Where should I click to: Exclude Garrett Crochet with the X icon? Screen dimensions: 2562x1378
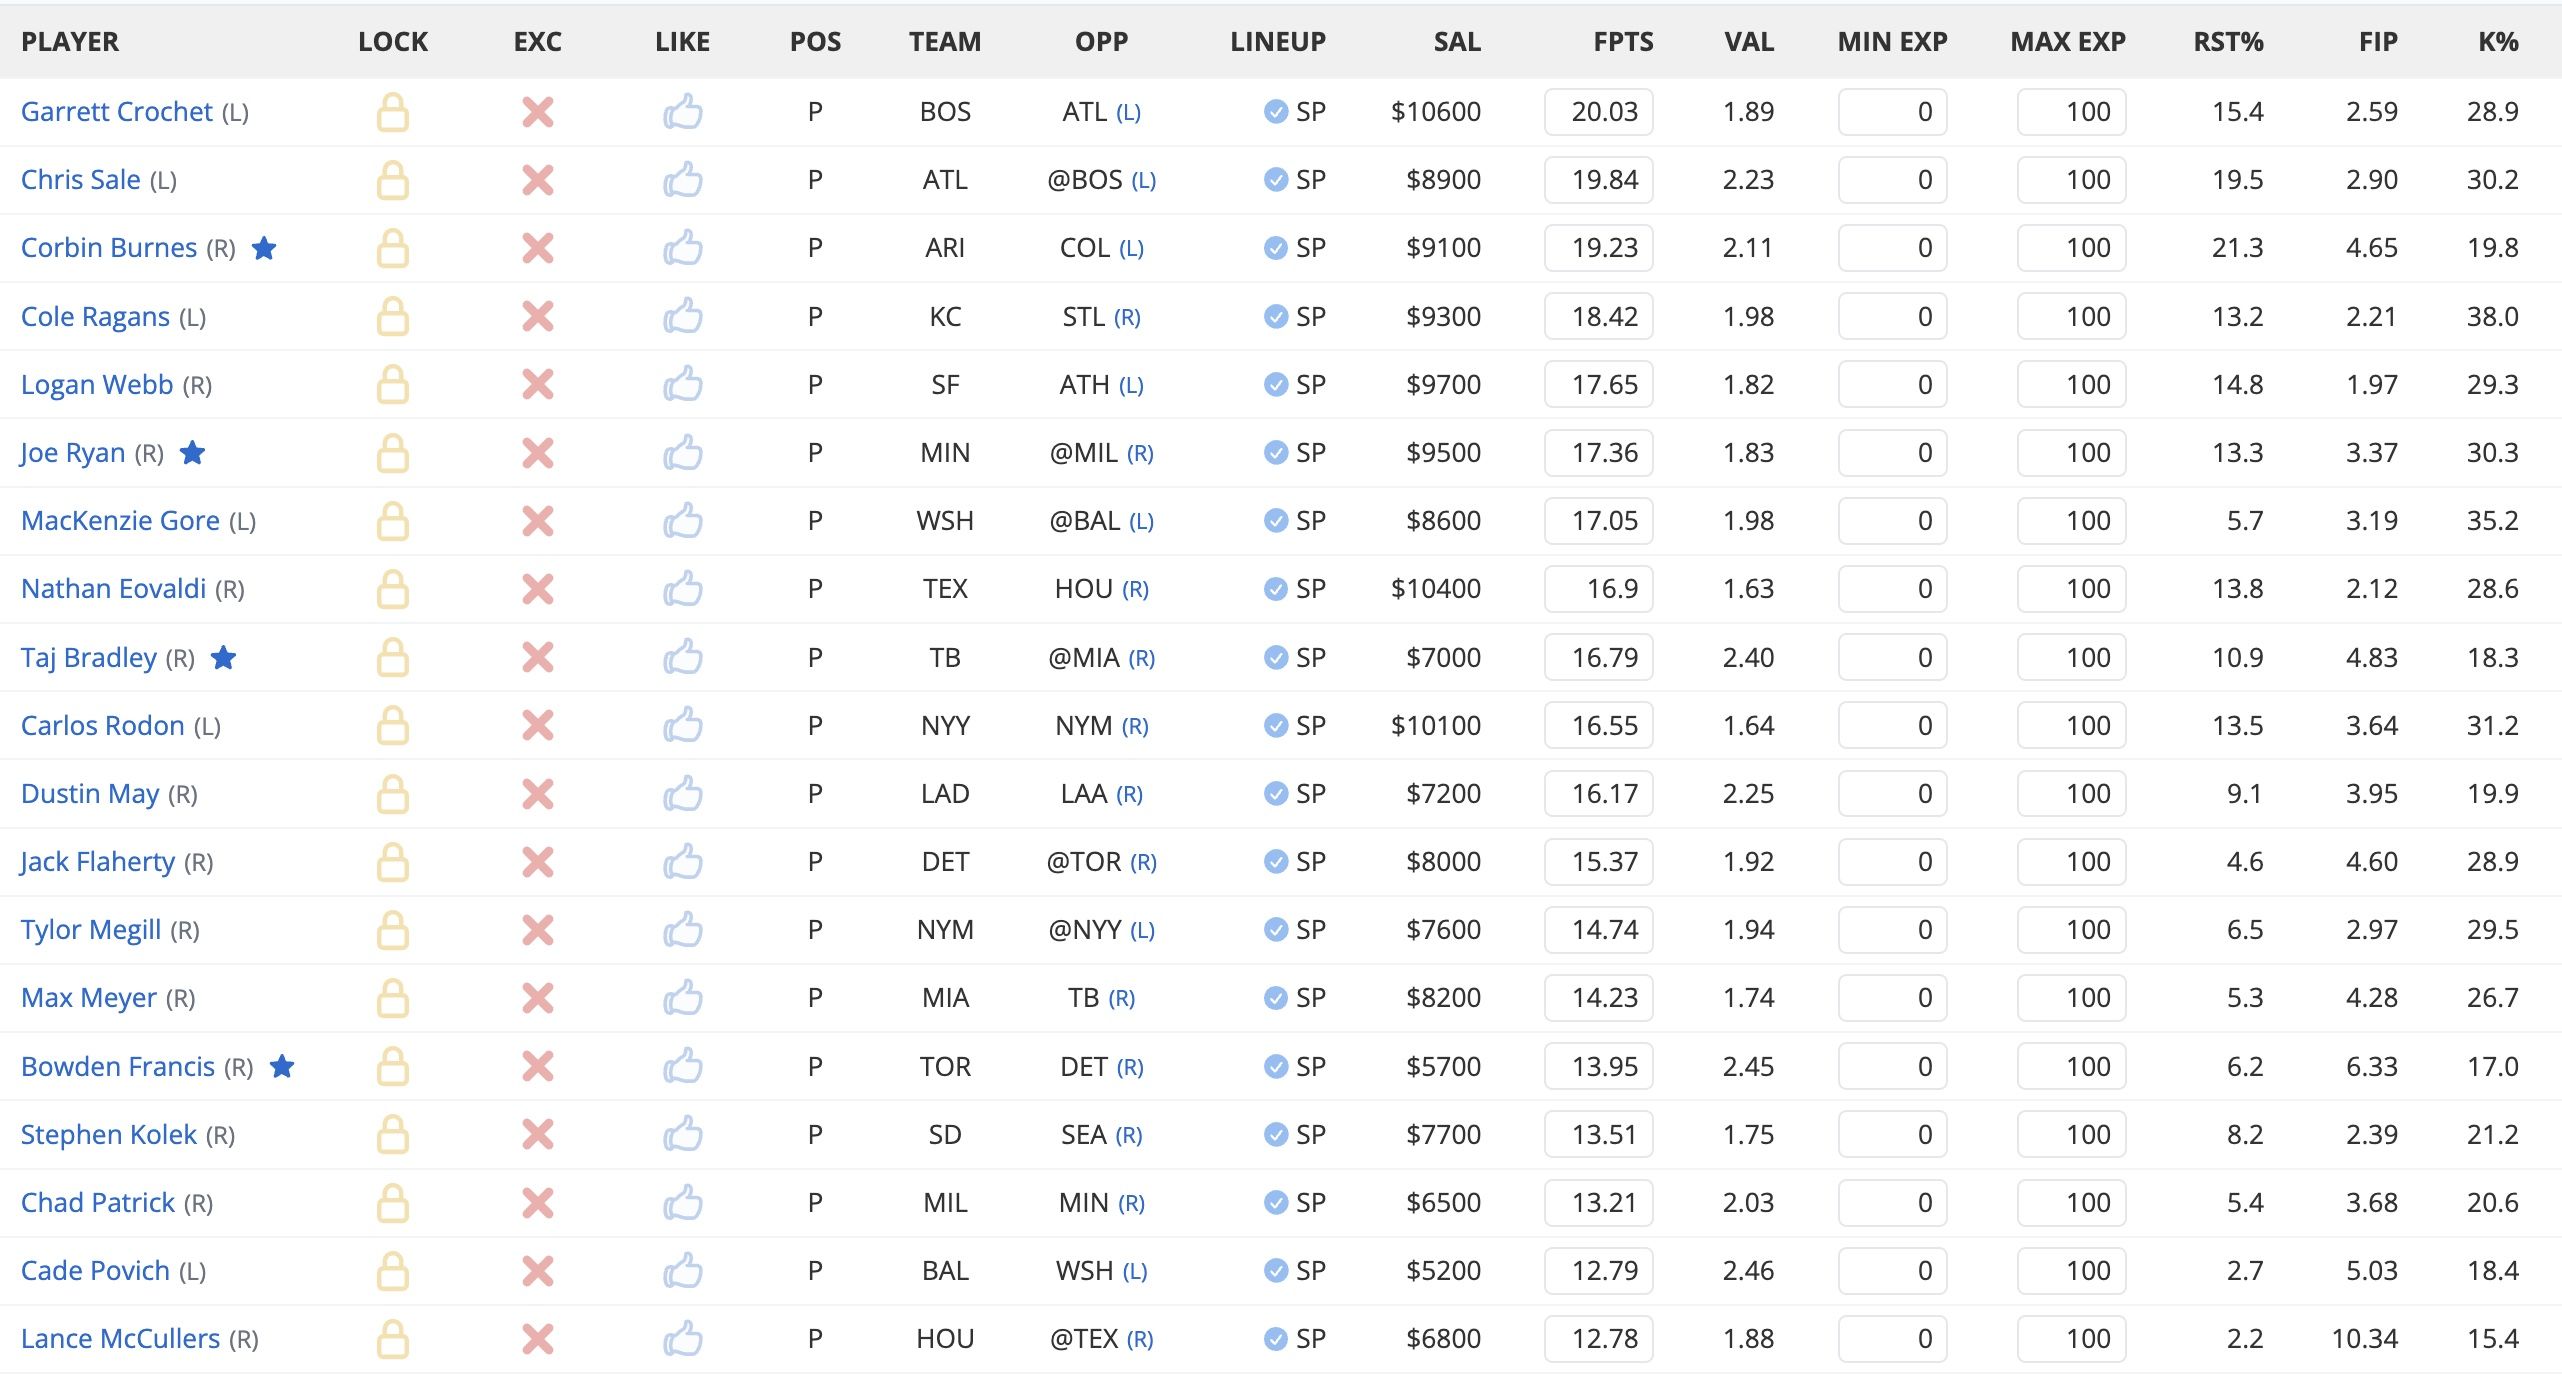538,112
